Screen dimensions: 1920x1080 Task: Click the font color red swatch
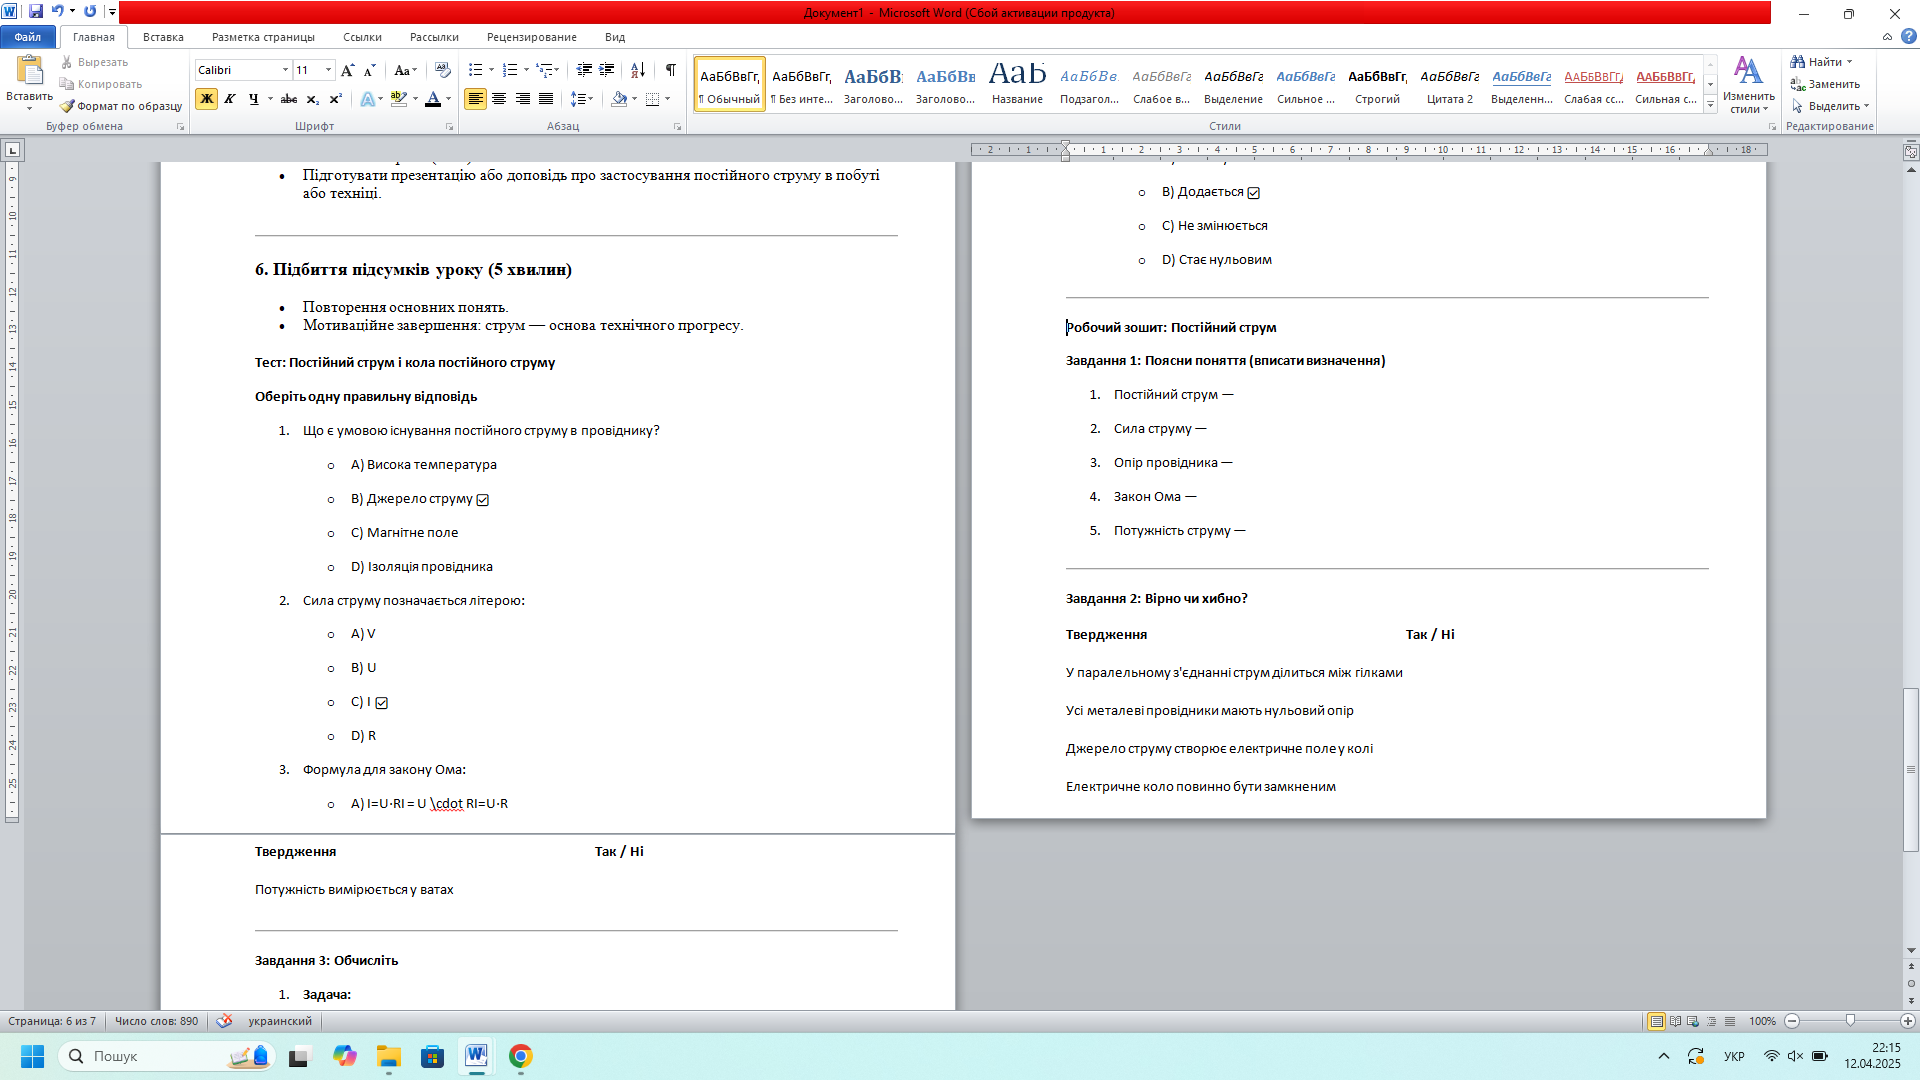click(x=433, y=99)
